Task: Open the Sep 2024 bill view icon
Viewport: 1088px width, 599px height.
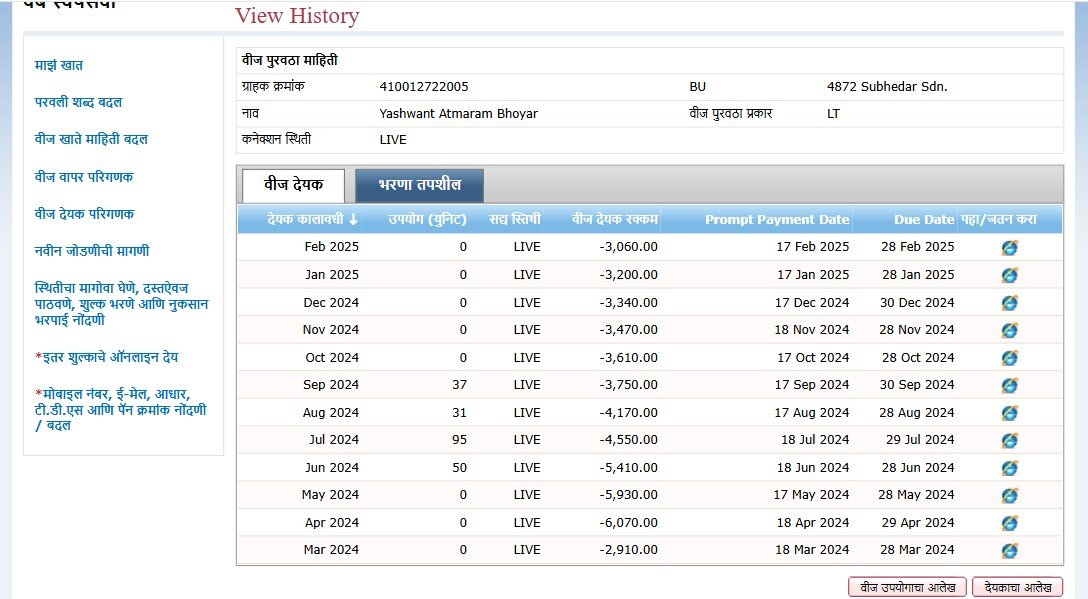Action: (1009, 385)
